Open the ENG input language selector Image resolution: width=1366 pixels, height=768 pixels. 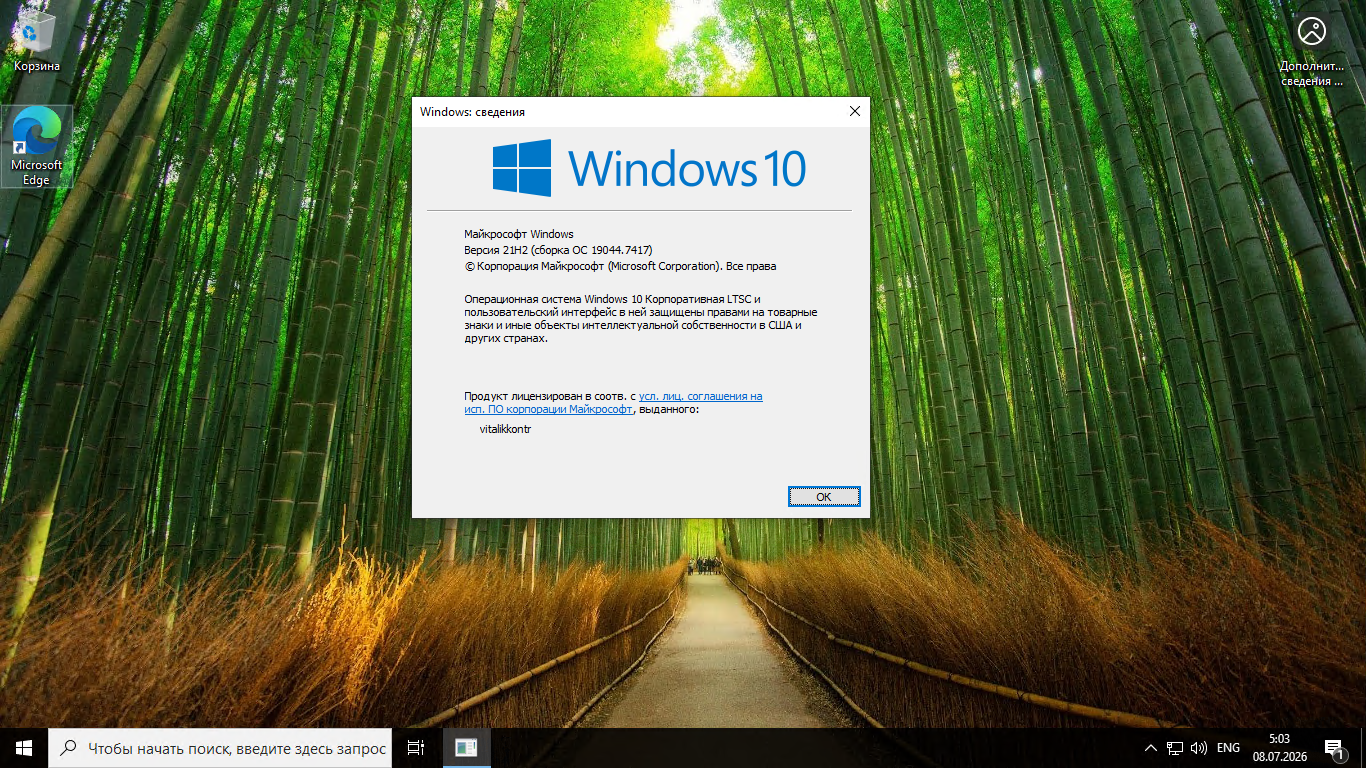click(1228, 748)
